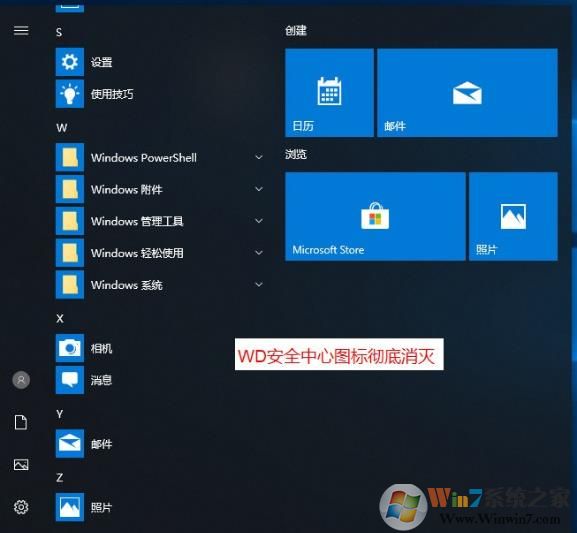Image resolution: width=577 pixels, height=533 pixels.
Task: Open the Settings gear in left rail
Action: 21,507
